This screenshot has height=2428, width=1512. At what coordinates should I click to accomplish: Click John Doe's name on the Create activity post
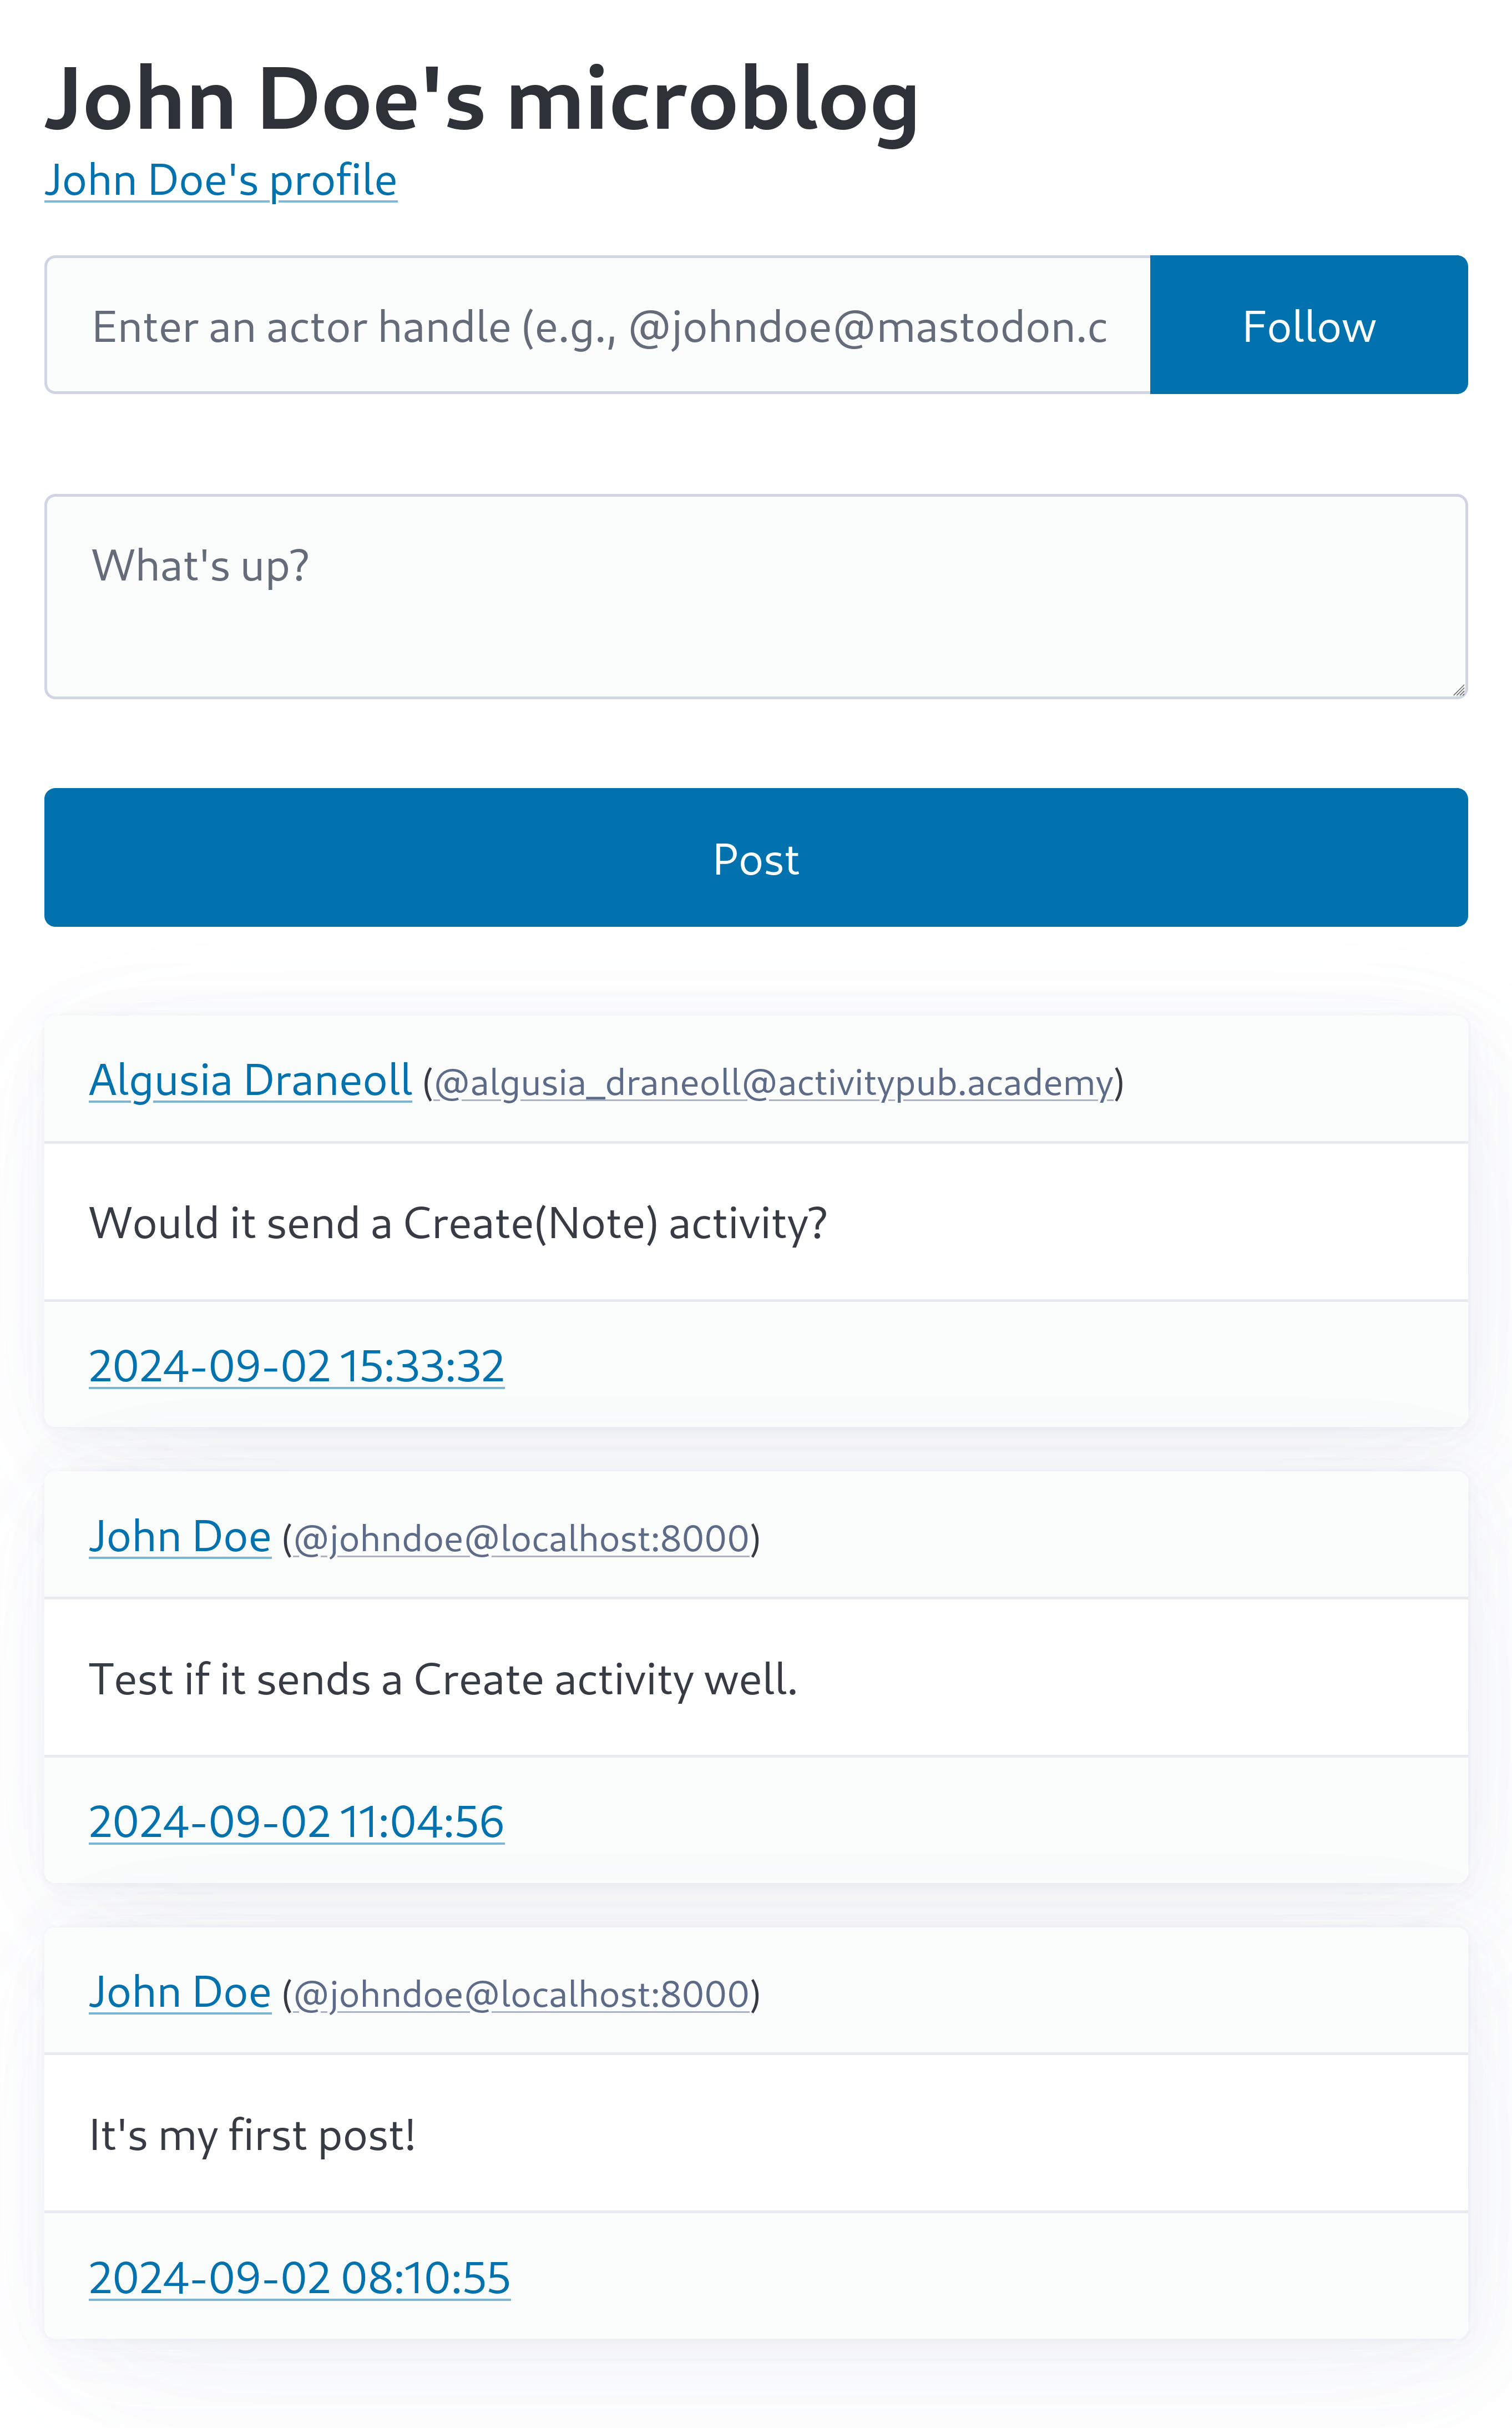[x=180, y=1537]
